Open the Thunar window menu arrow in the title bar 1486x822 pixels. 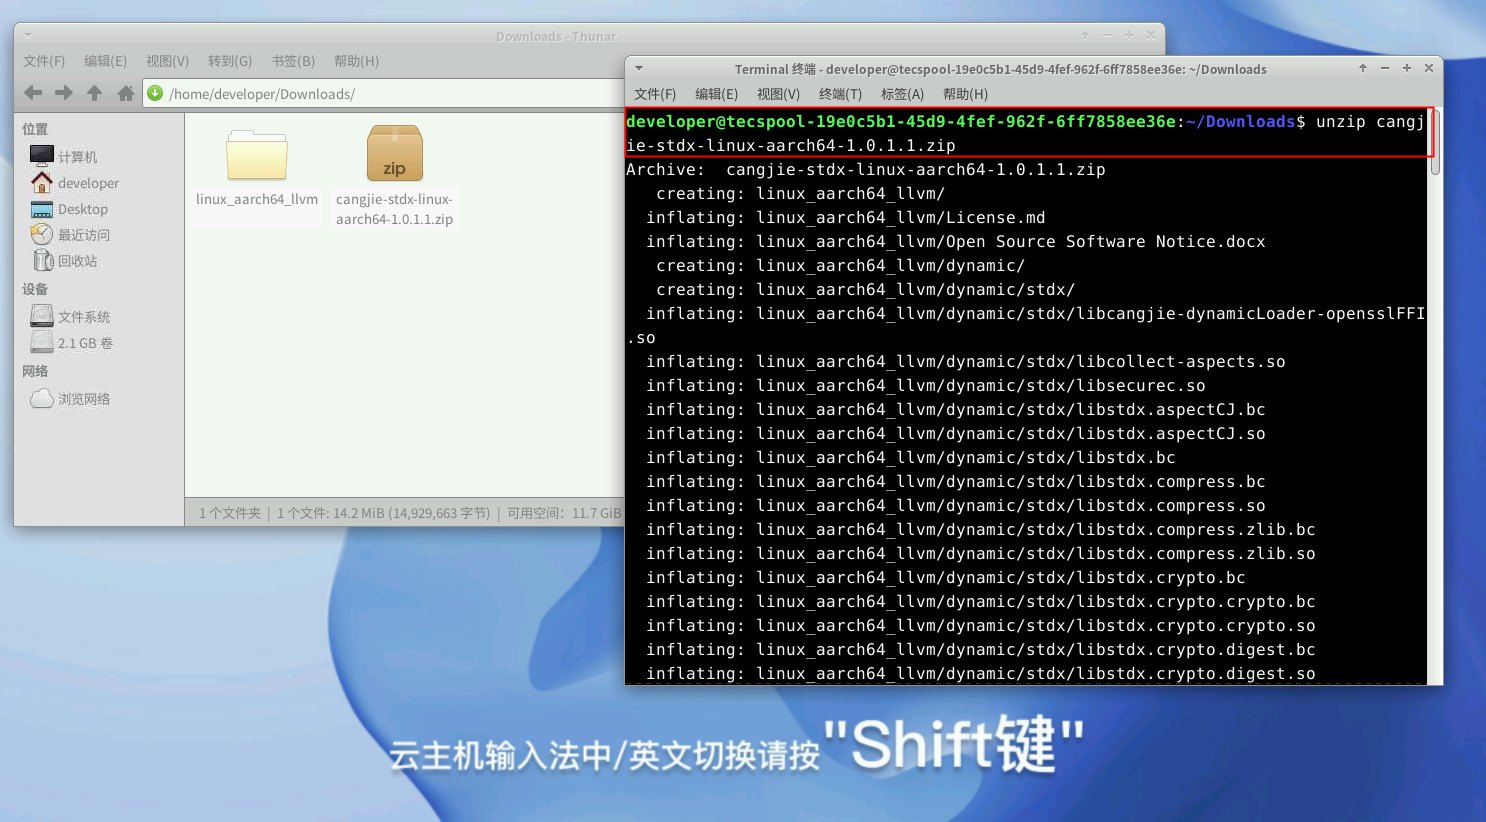click(28, 35)
